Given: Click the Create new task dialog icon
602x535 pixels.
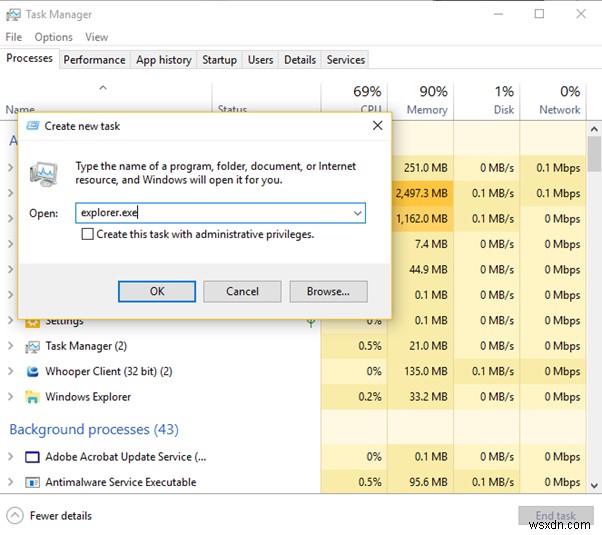Looking at the screenshot, I should tap(33, 126).
